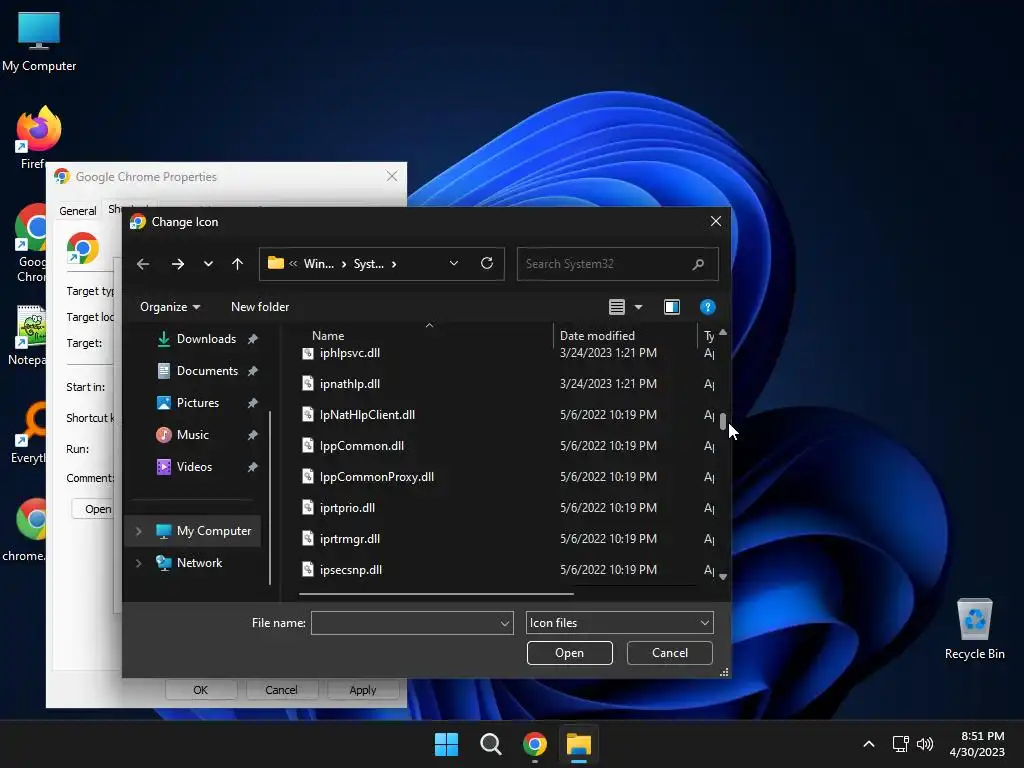This screenshot has width=1024, height=768.
Task: Click File Explorer icon on the taskbar
Action: [x=579, y=744]
